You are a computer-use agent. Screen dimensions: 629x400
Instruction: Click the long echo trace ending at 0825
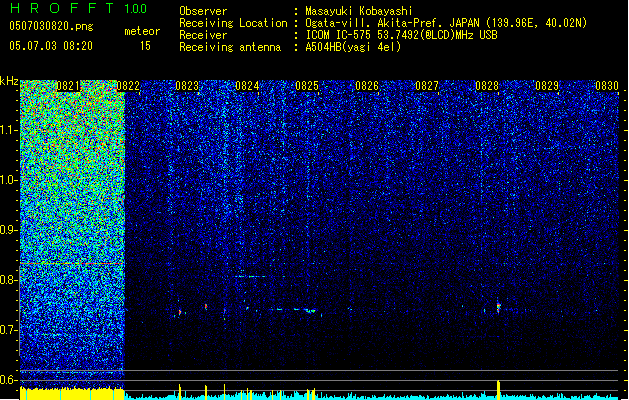pyautogui.click(x=293, y=310)
